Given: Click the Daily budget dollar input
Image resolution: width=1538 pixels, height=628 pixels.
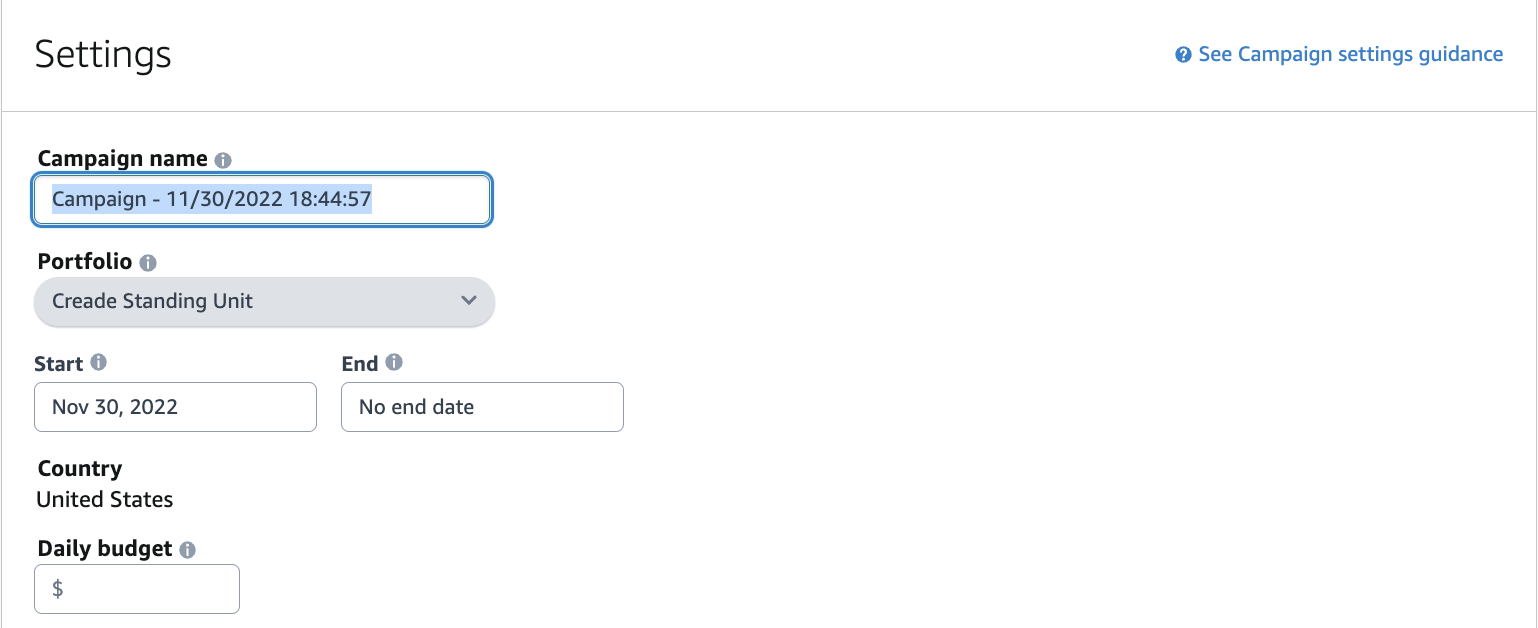Looking at the screenshot, I should (137, 589).
